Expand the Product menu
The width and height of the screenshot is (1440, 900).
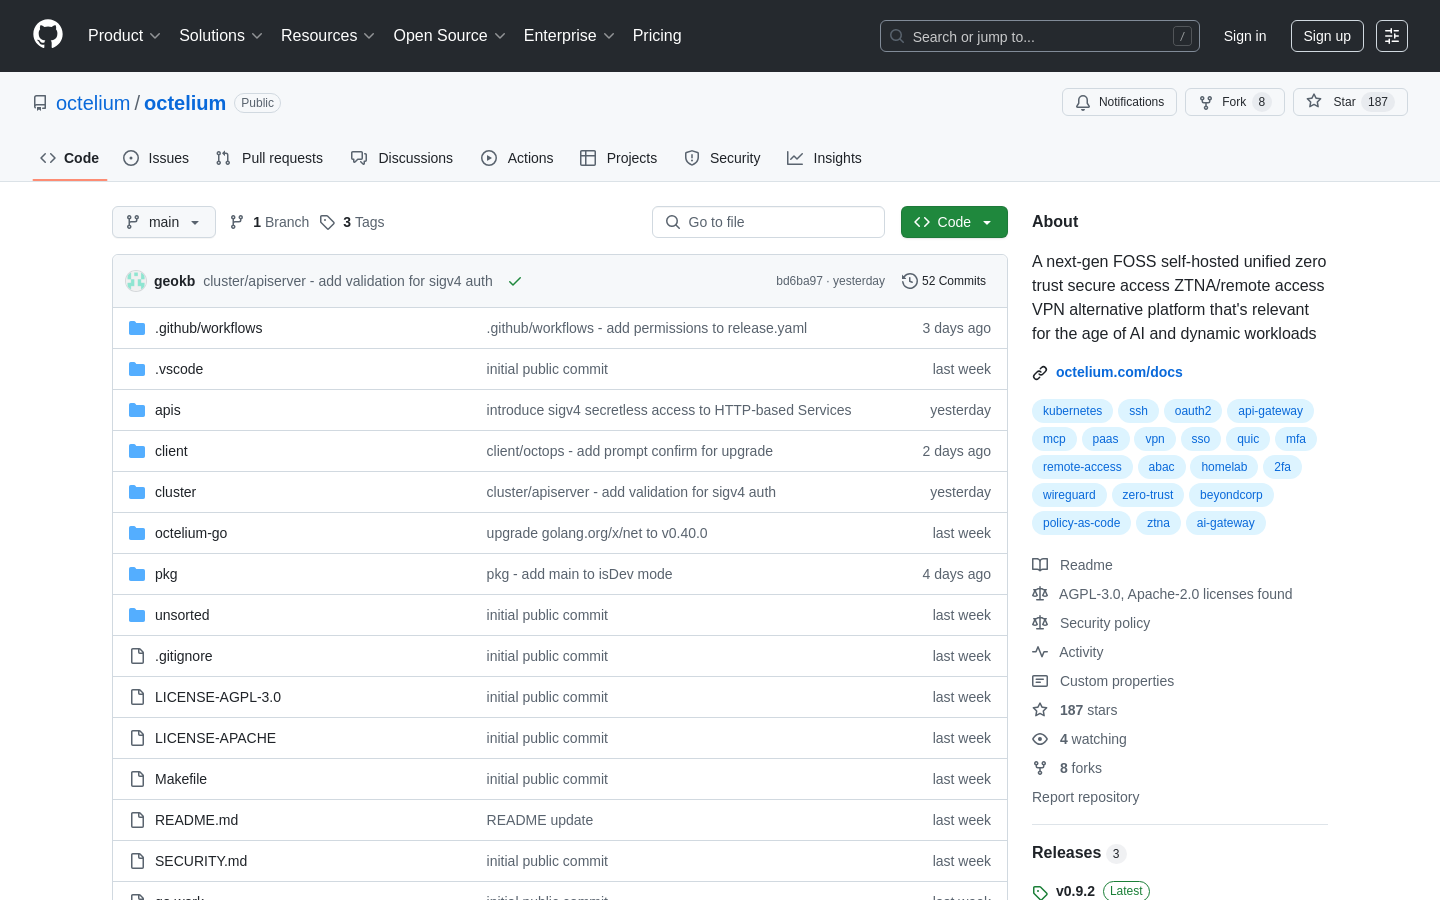click(124, 36)
